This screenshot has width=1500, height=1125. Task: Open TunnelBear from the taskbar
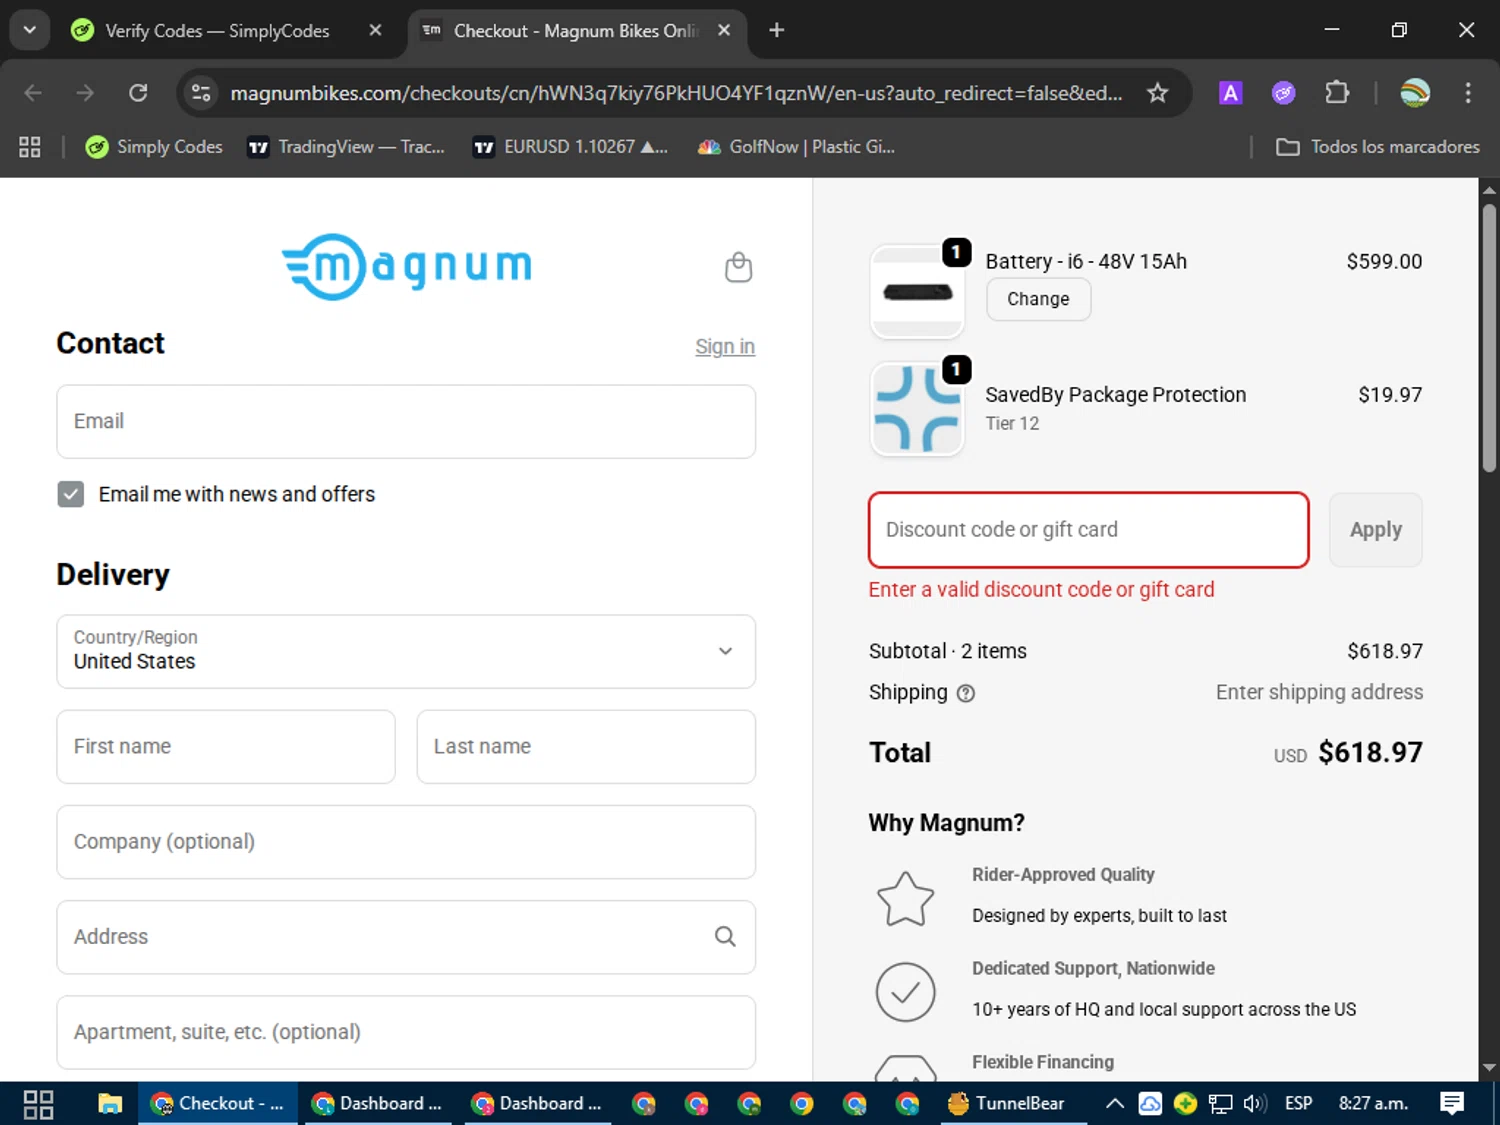click(1012, 1104)
